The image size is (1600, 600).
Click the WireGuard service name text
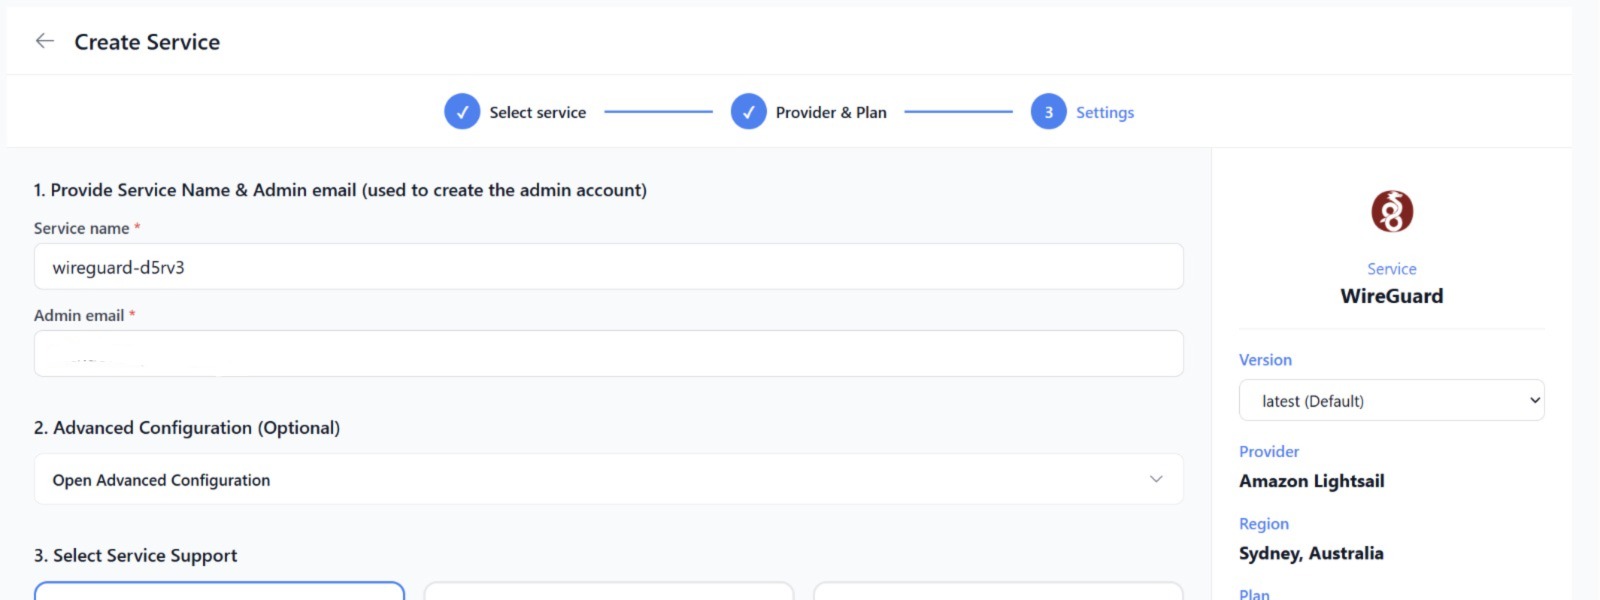click(1391, 296)
